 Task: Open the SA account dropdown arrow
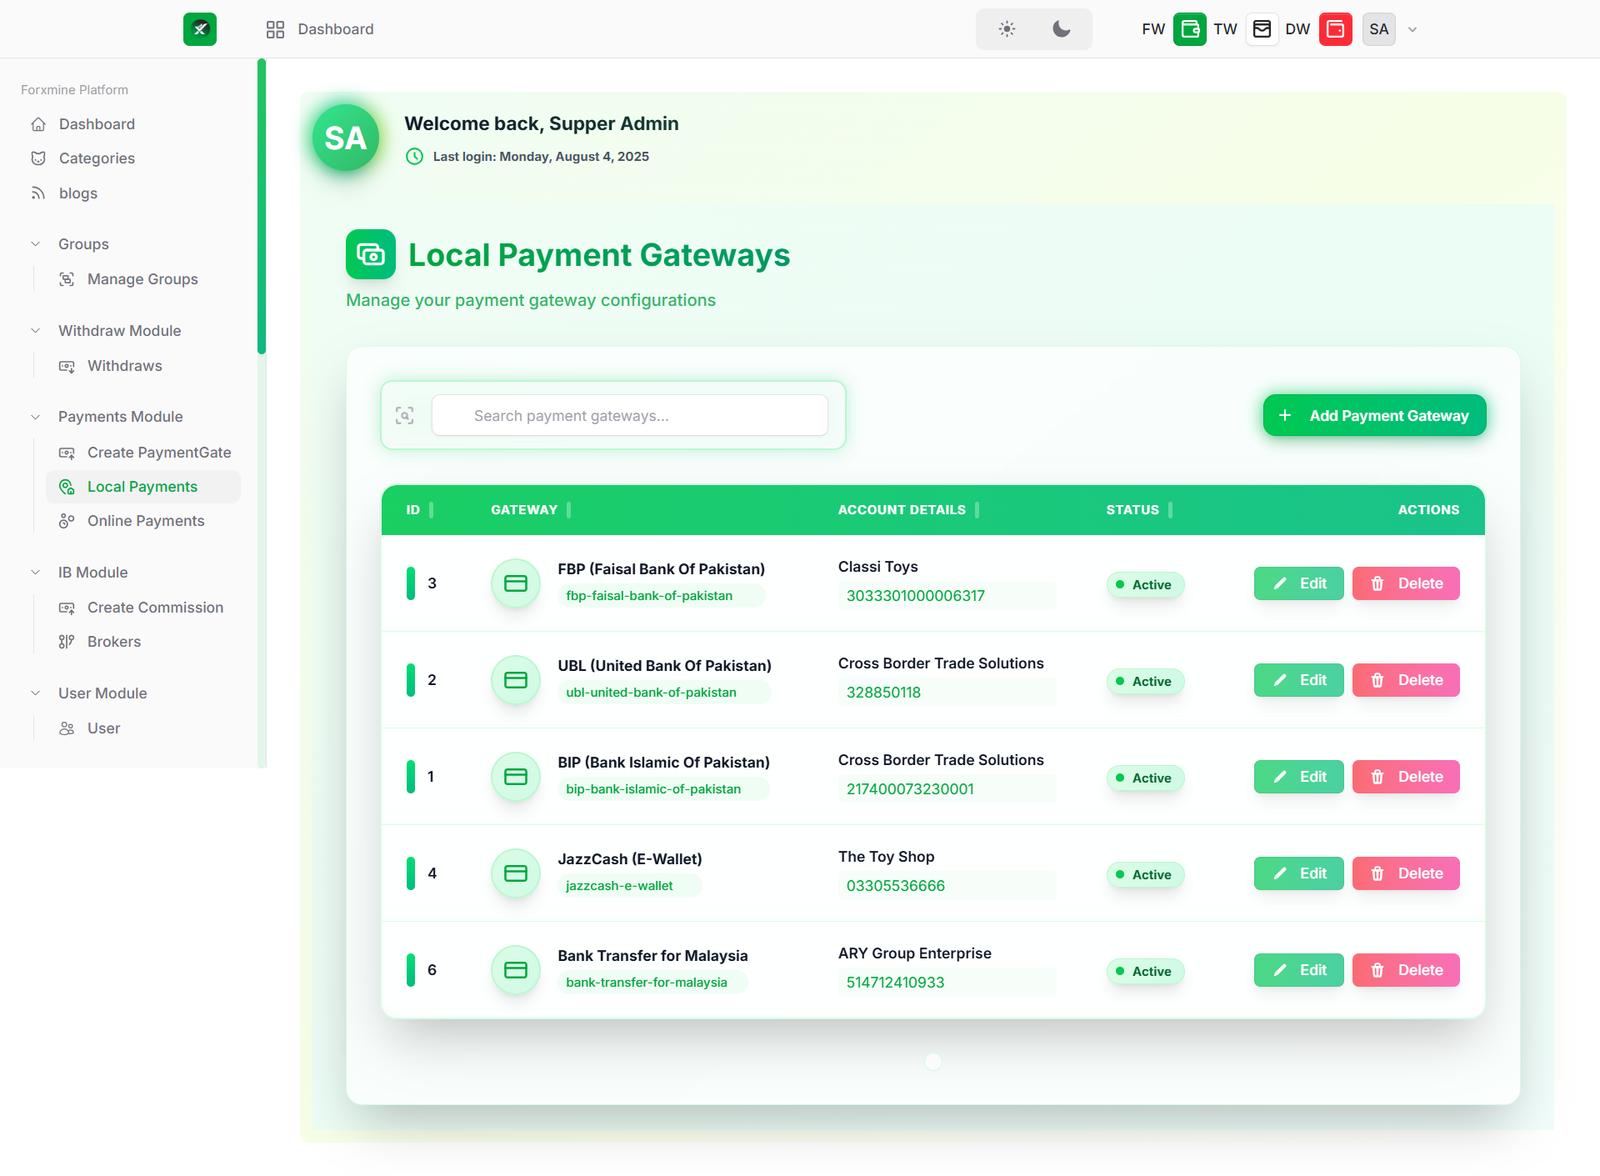point(1412,29)
